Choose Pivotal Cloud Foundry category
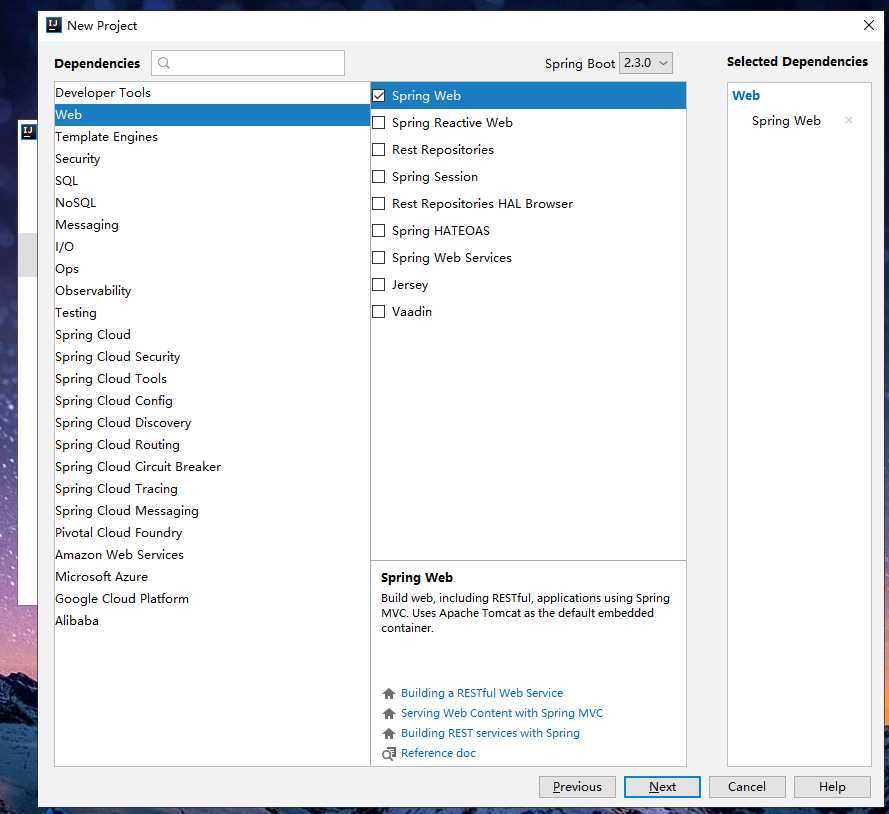 click(x=212, y=533)
